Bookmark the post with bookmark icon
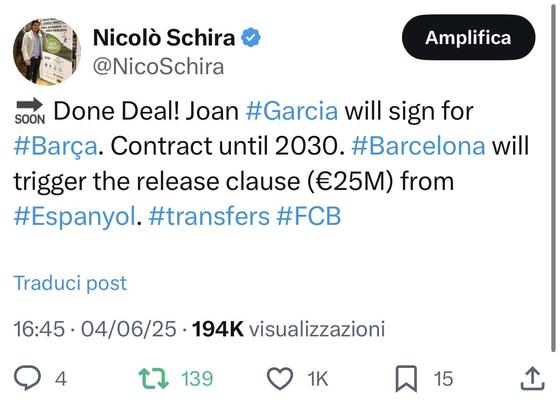The height and width of the screenshot is (411, 560). click(406, 379)
